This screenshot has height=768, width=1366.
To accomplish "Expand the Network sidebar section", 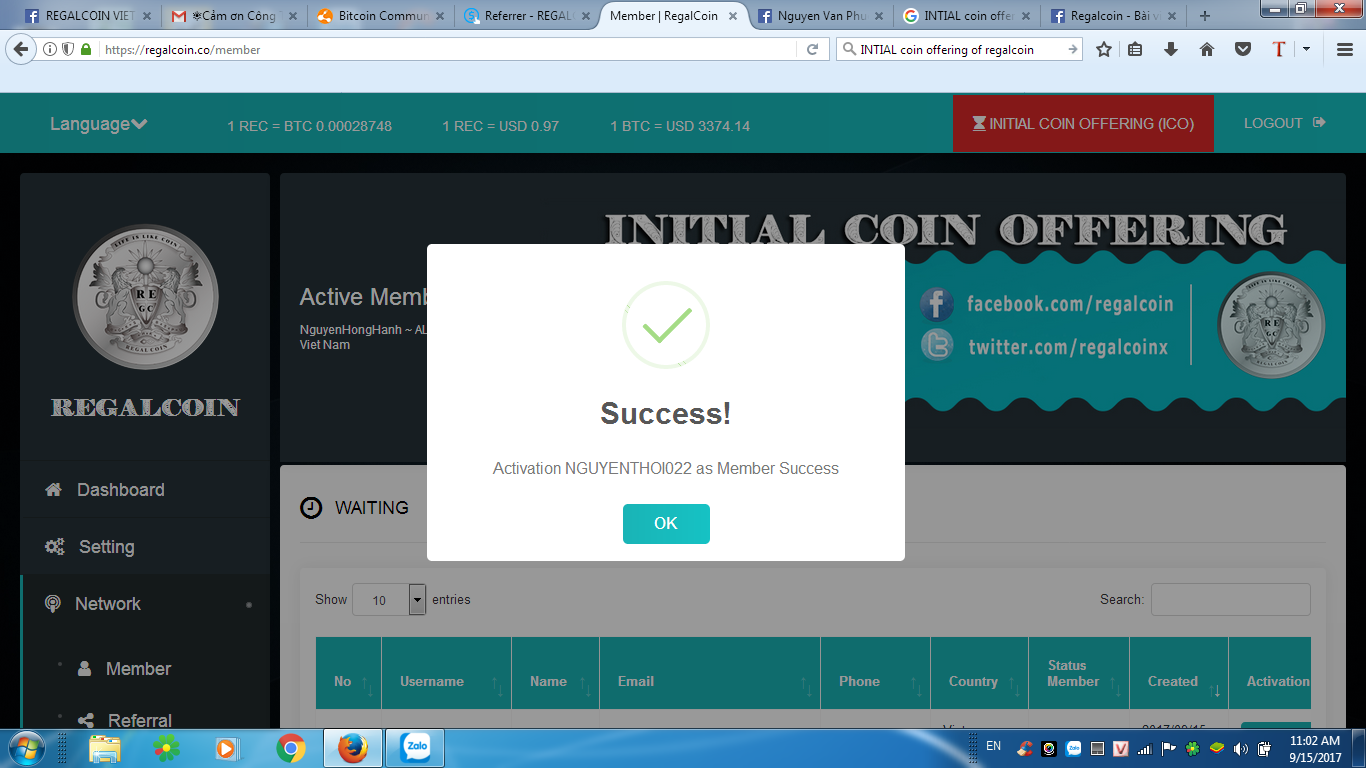I will pos(145,604).
